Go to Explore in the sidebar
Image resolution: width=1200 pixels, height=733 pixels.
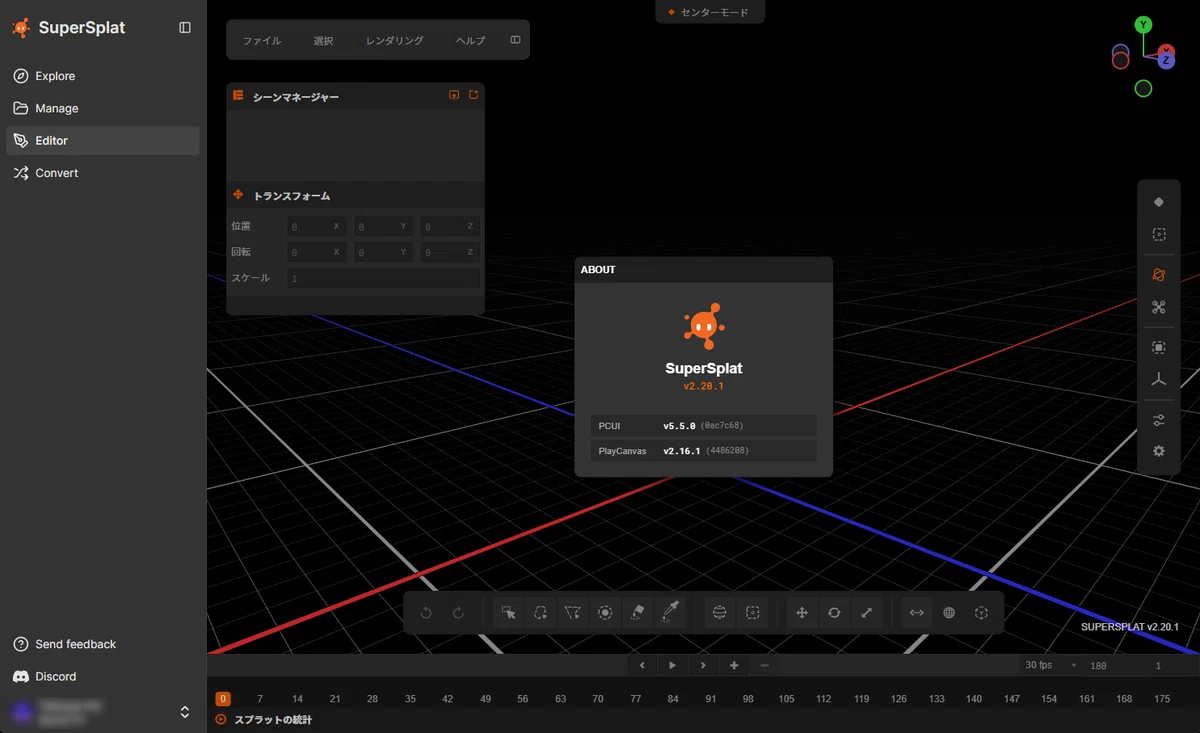click(x=103, y=76)
